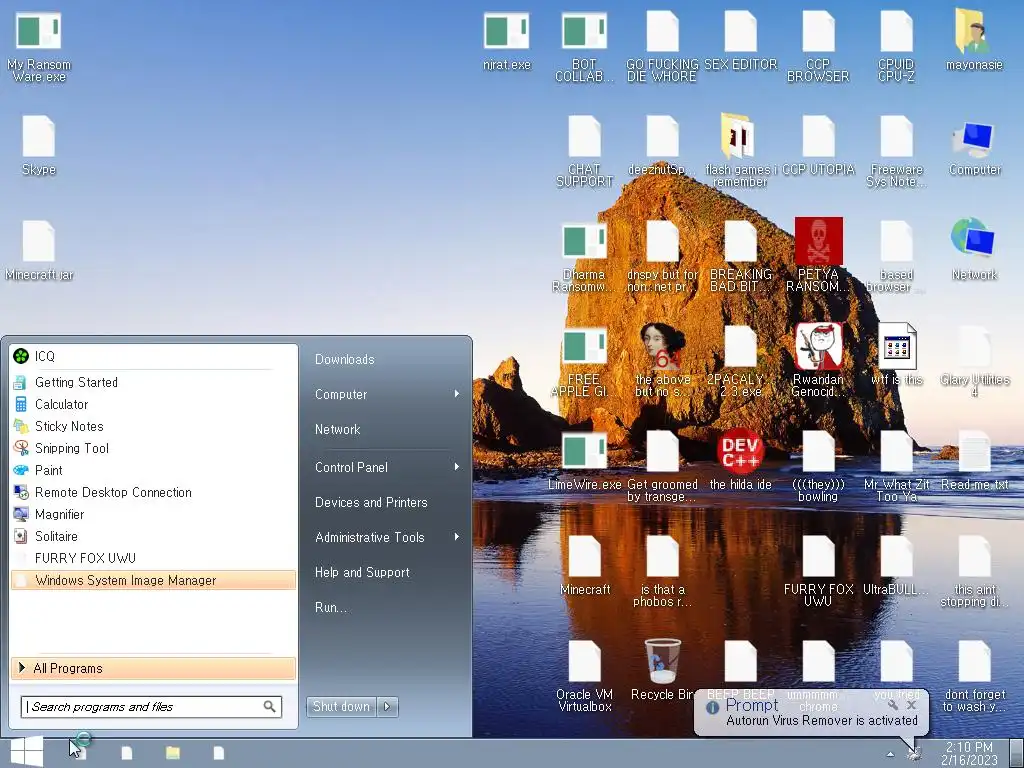The width and height of the screenshot is (1024, 768).
Task: Open Paint from the Start menu
Action: pos(153,470)
